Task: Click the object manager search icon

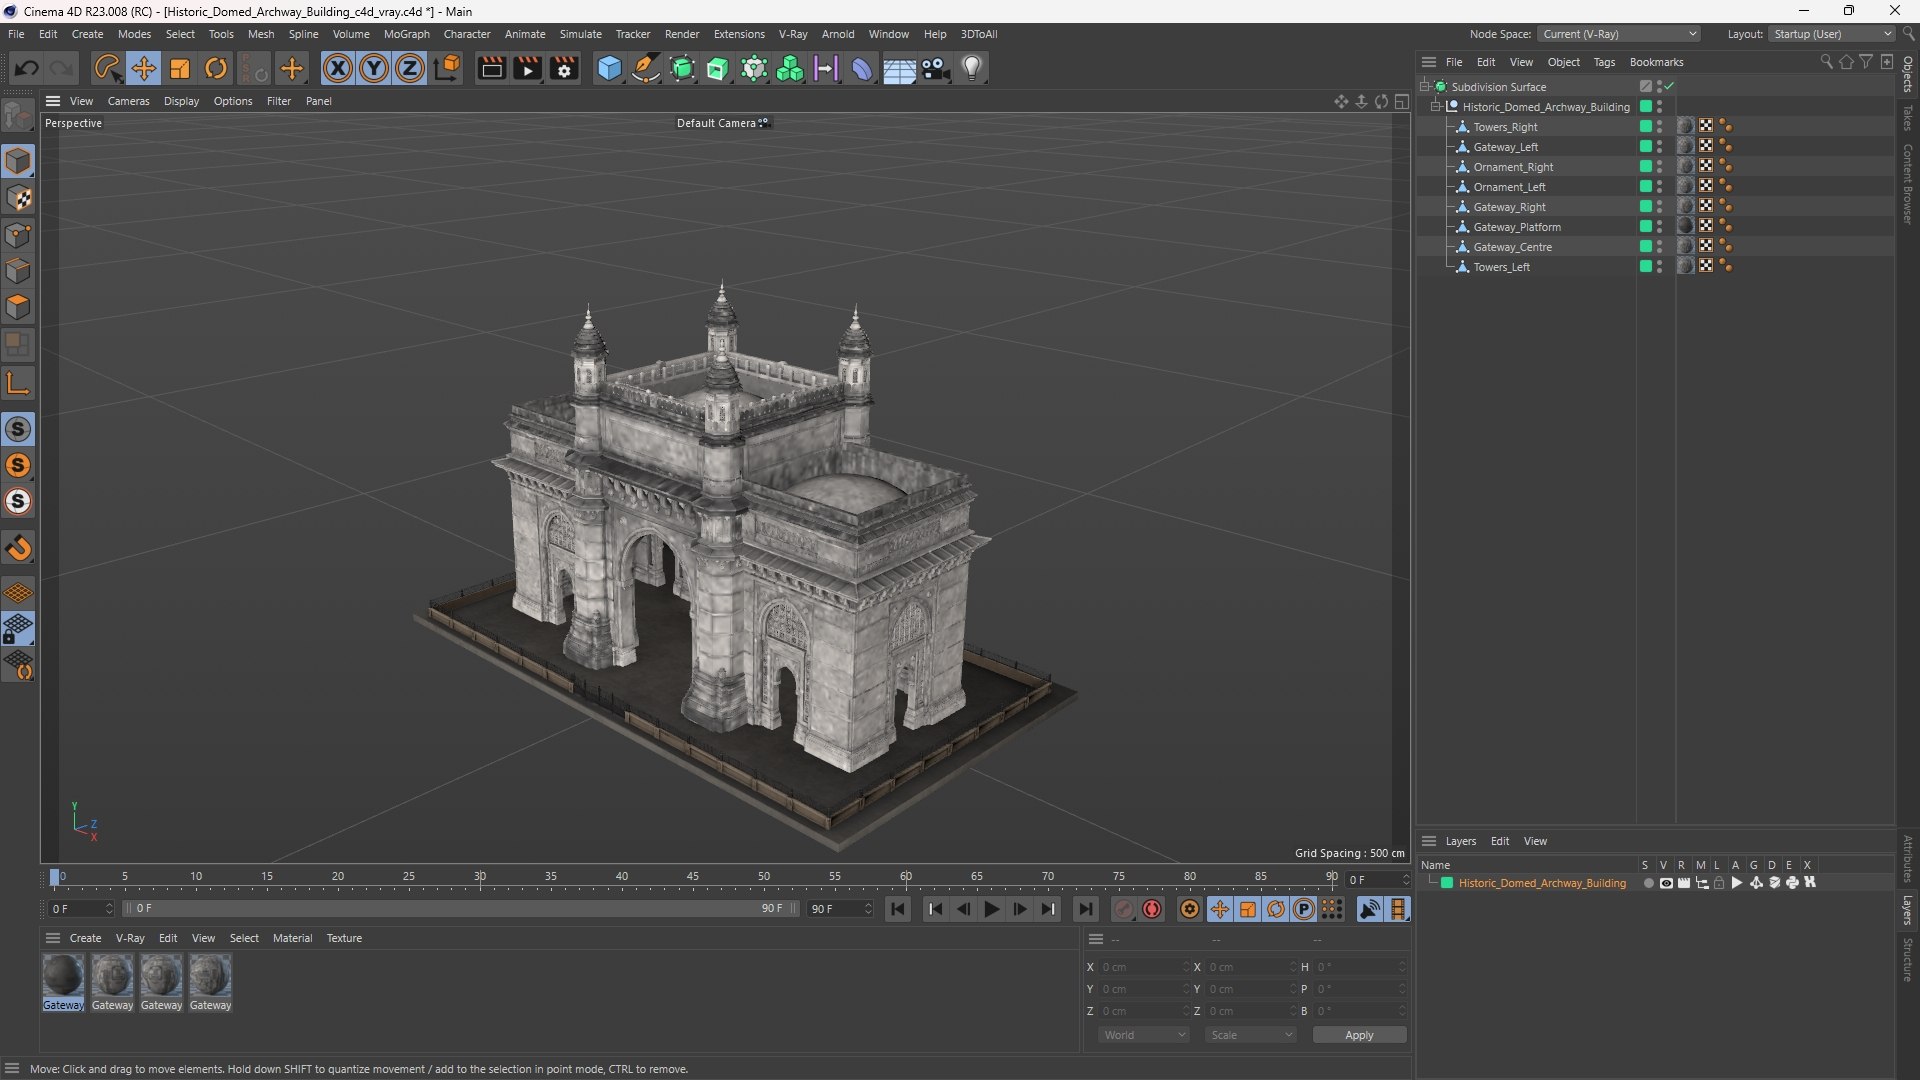Action: pyautogui.click(x=1826, y=62)
